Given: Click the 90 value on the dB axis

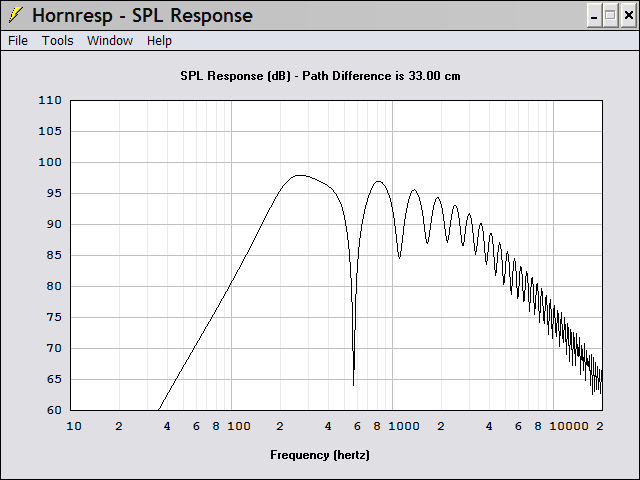Looking at the screenshot, I should click(54, 224).
